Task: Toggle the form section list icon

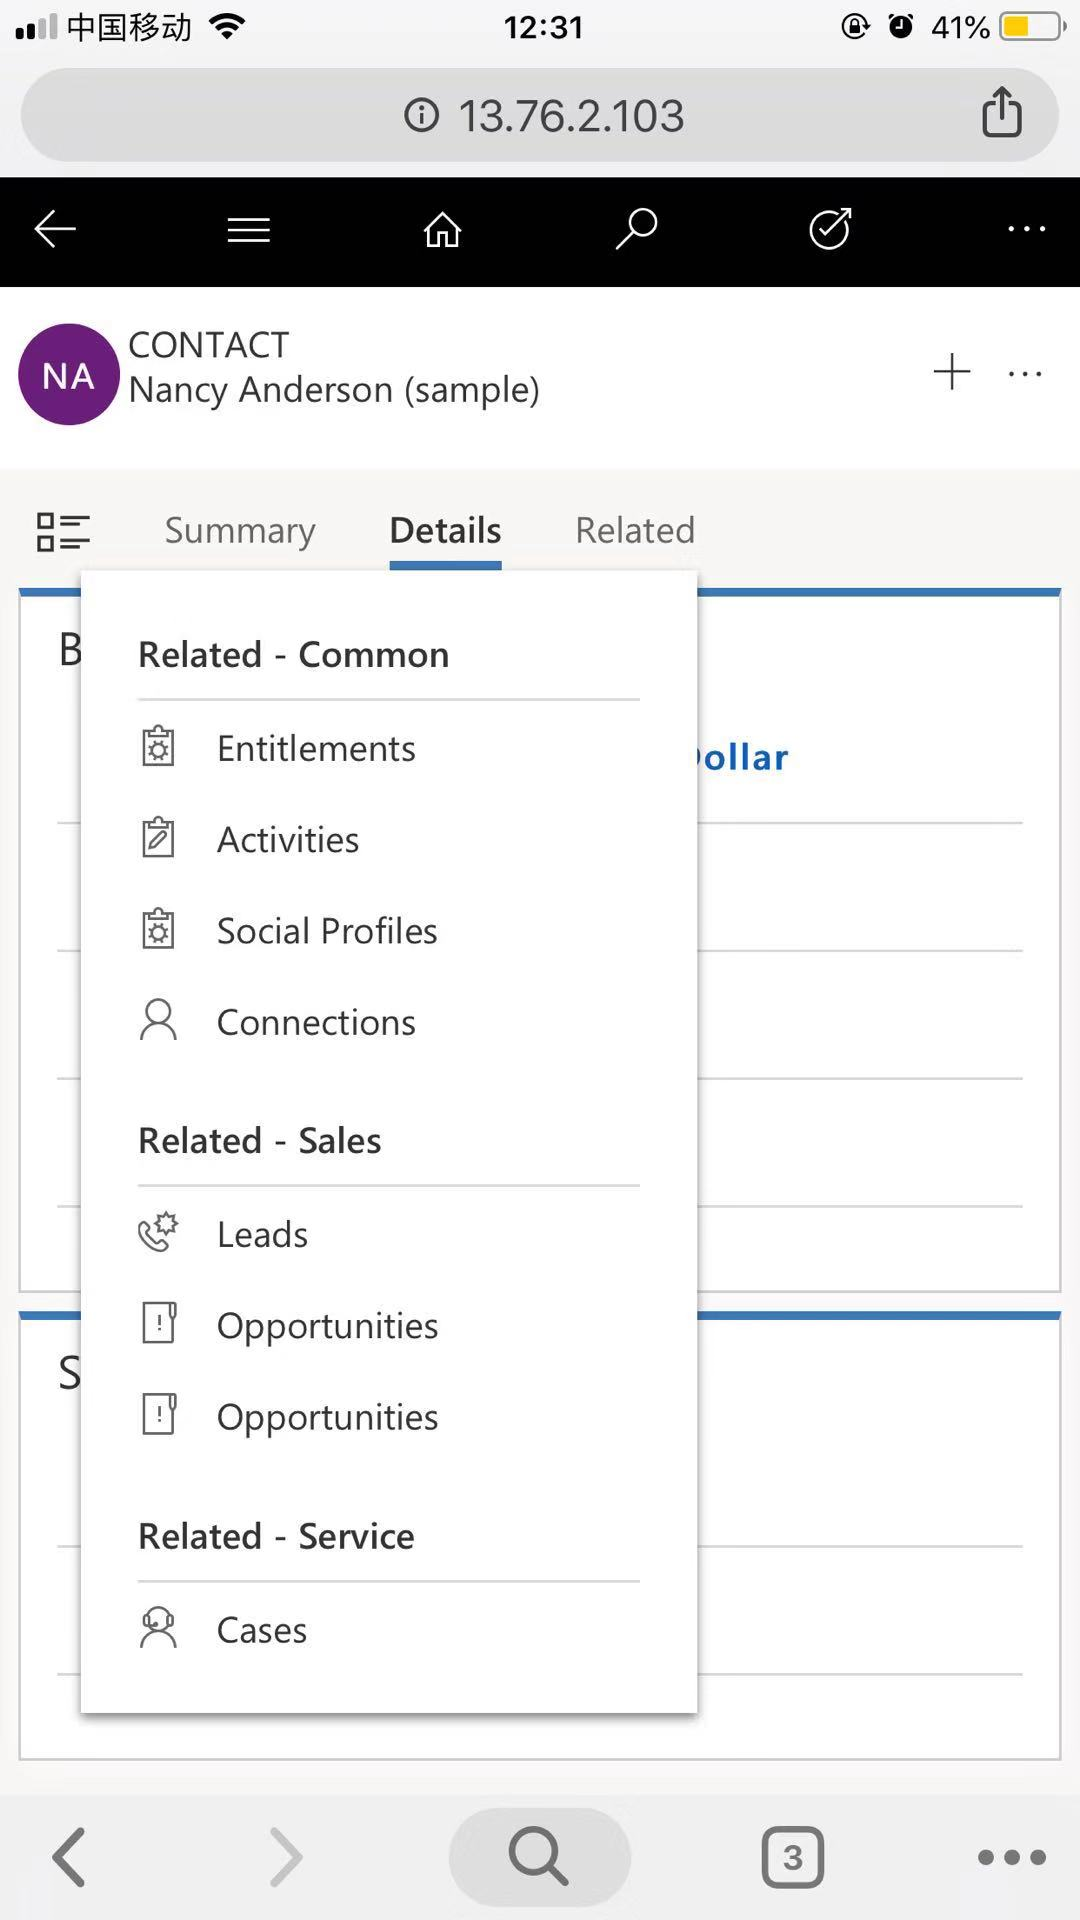Action: (x=63, y=531)
